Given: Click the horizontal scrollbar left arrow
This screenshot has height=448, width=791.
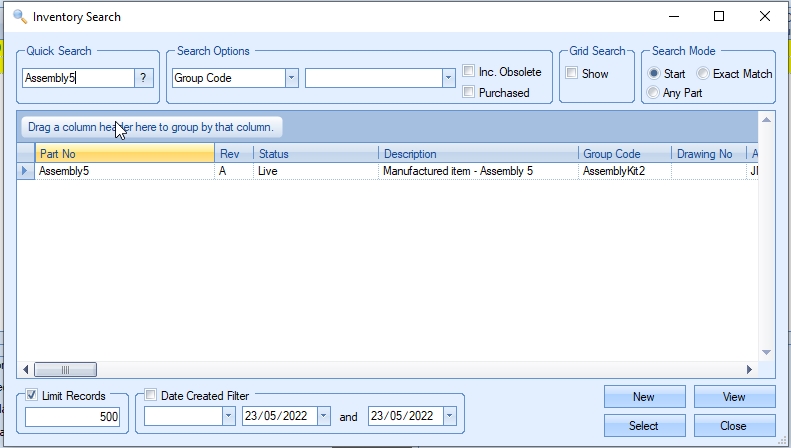Looking at the screenshot, I should pos(27,369).
